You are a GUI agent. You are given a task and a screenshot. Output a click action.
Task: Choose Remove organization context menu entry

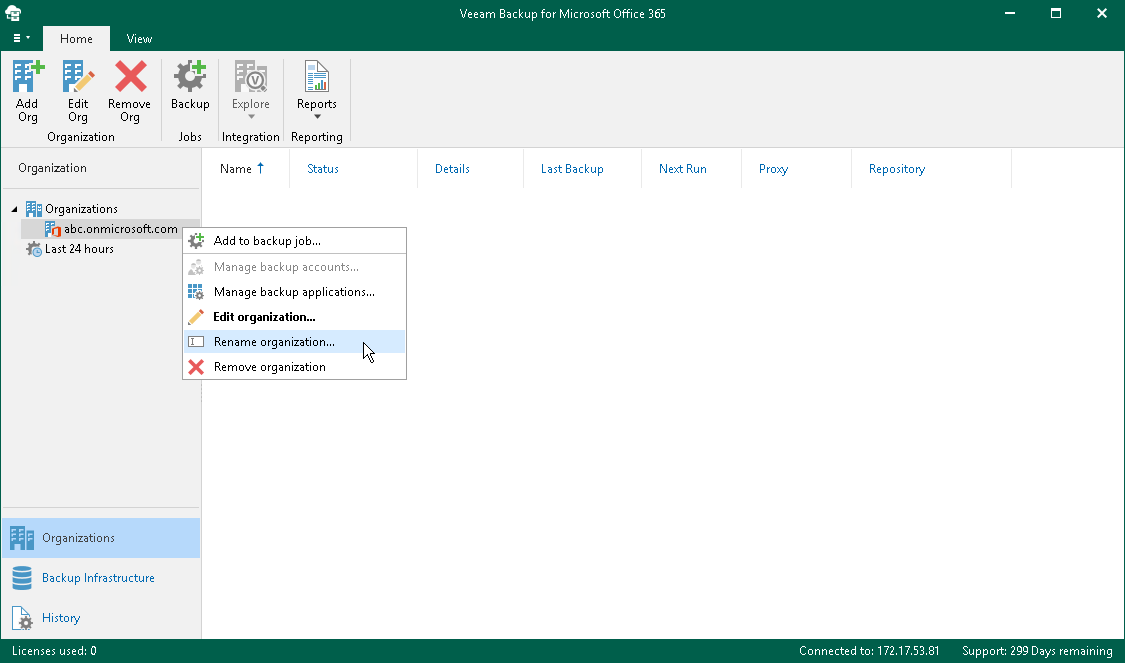[x=294, y=367]
